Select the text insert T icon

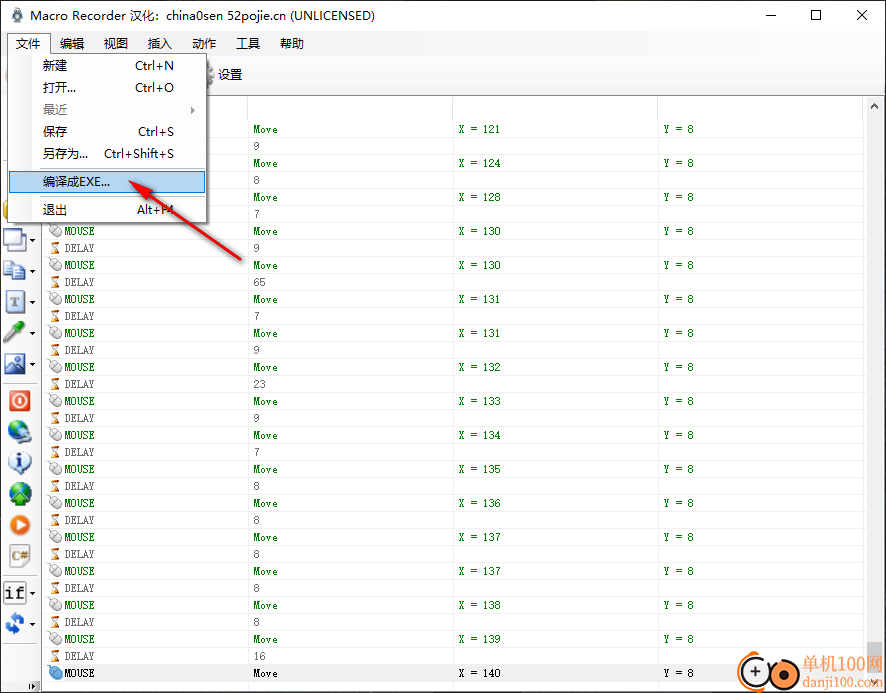pyautogui.click(x=15, y=302)
